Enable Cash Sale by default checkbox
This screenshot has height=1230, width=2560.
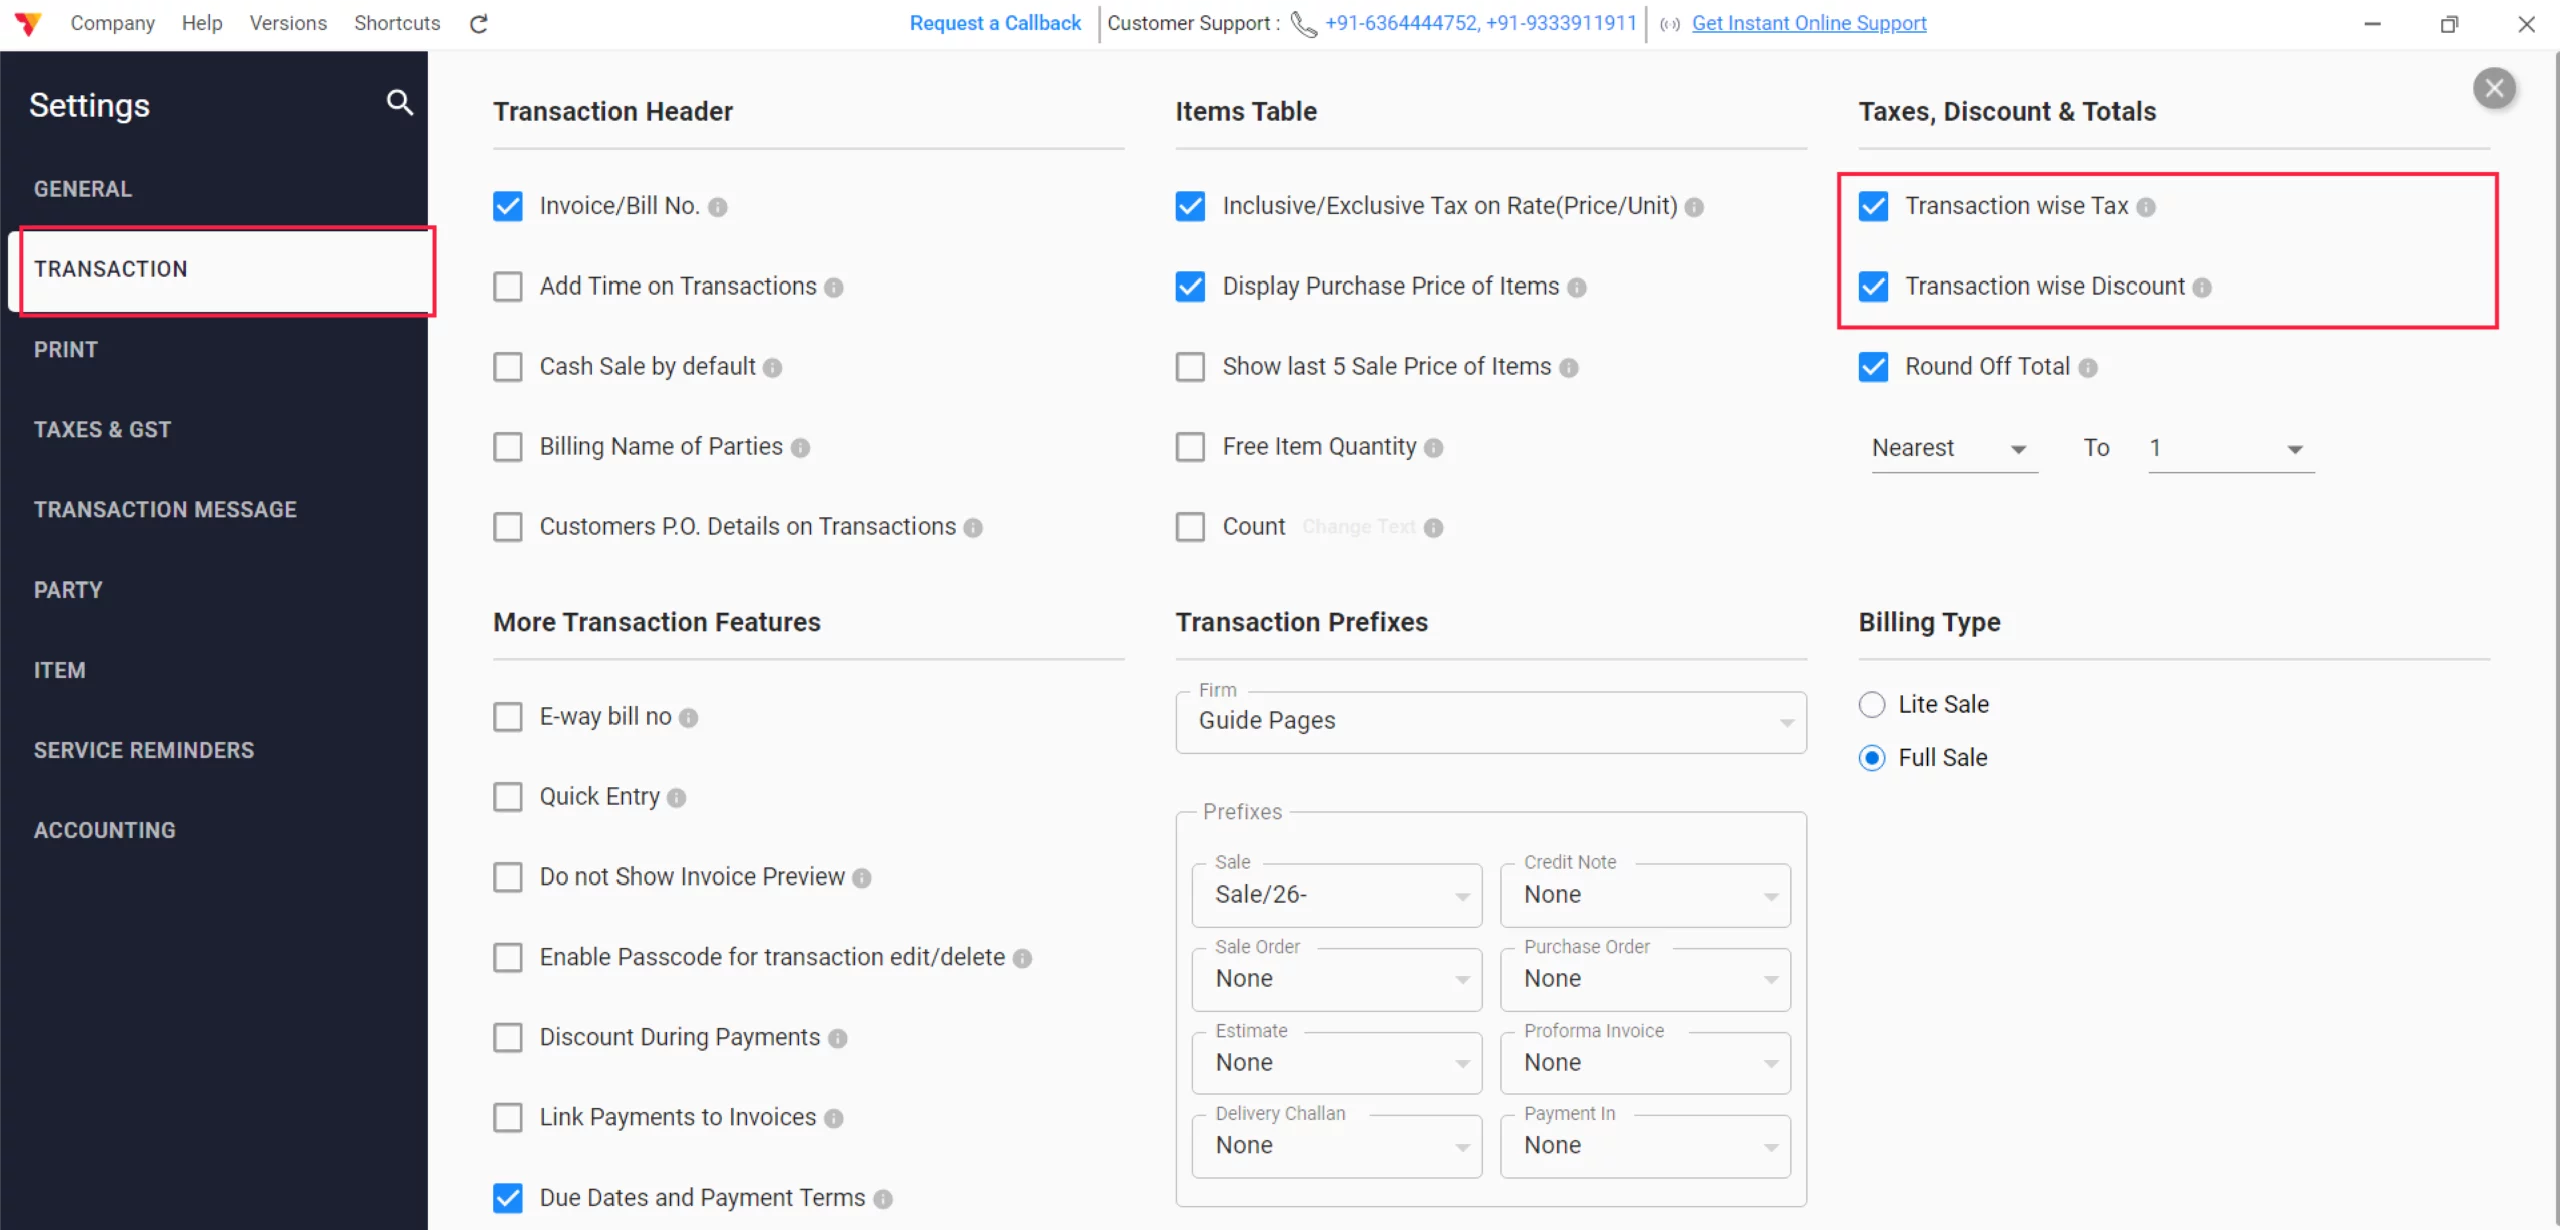(508, 367)
